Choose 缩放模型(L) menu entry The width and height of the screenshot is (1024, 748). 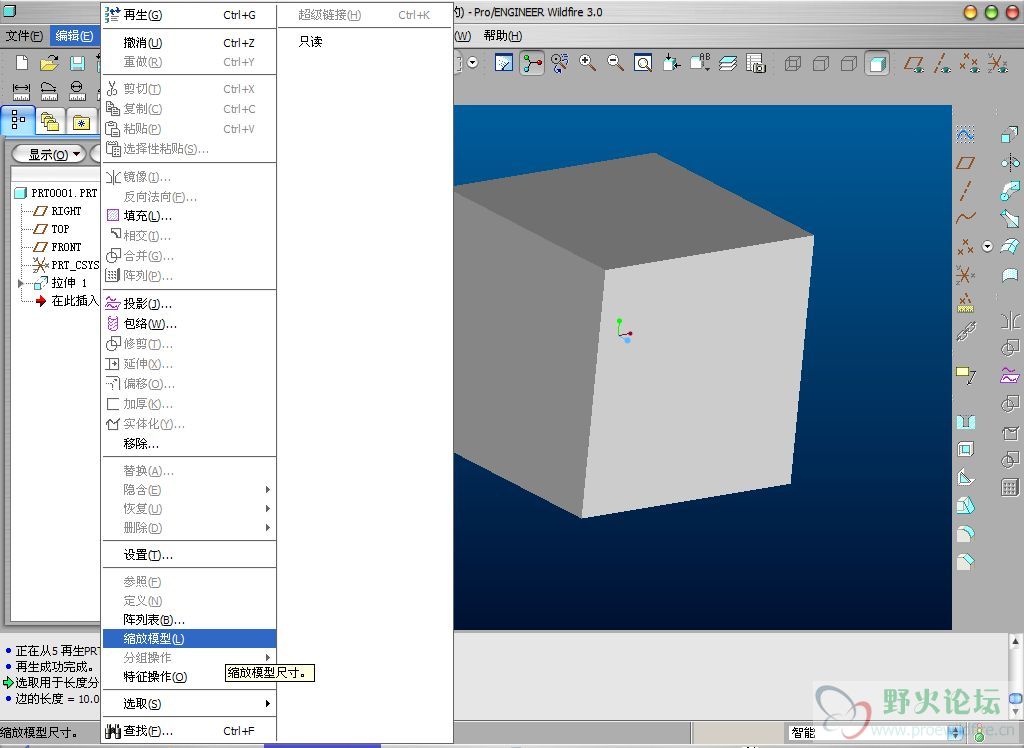click(189, 639)
